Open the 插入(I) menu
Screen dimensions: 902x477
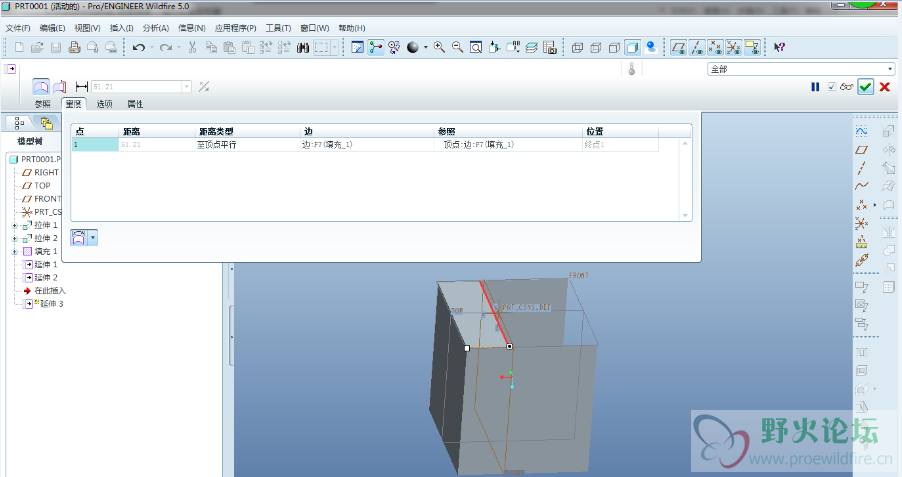[x=121, y=28]
